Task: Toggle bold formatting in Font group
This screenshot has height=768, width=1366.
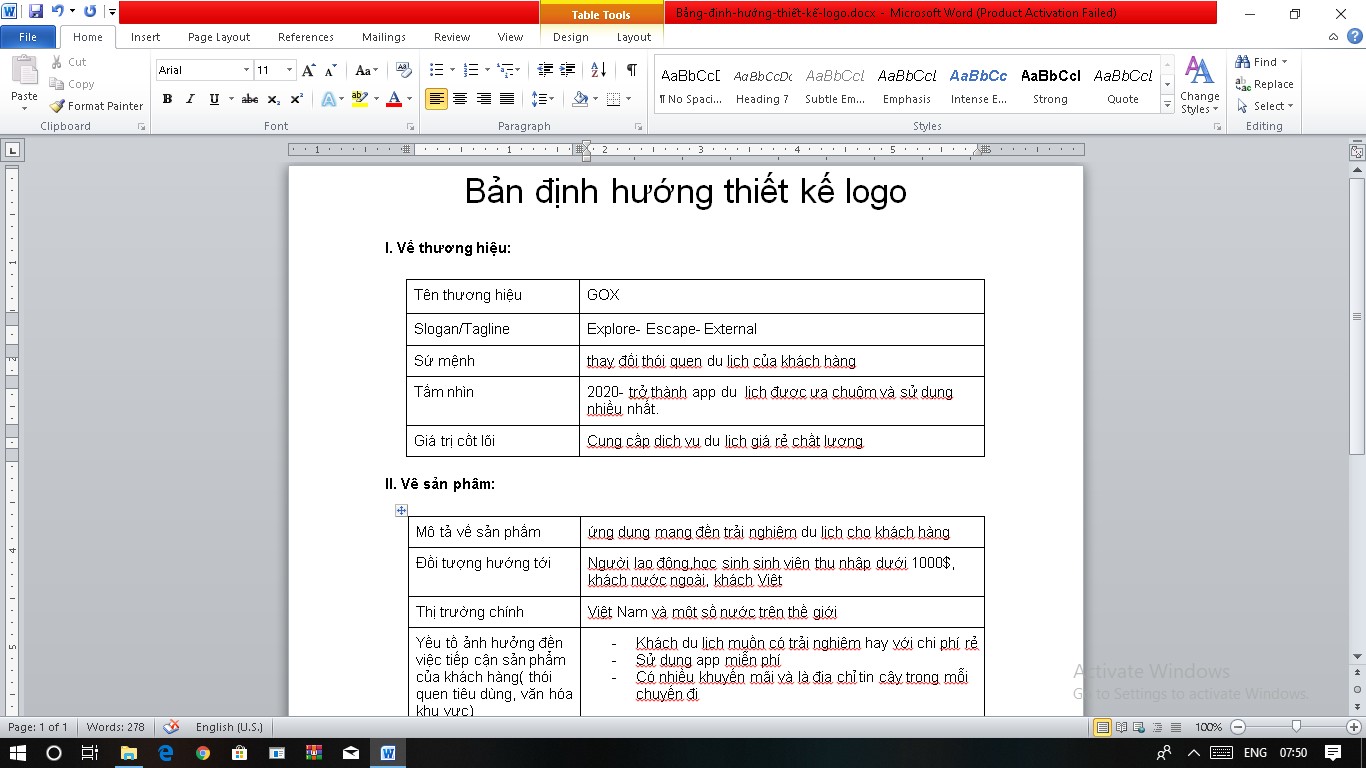Action: tap(167, 99)
